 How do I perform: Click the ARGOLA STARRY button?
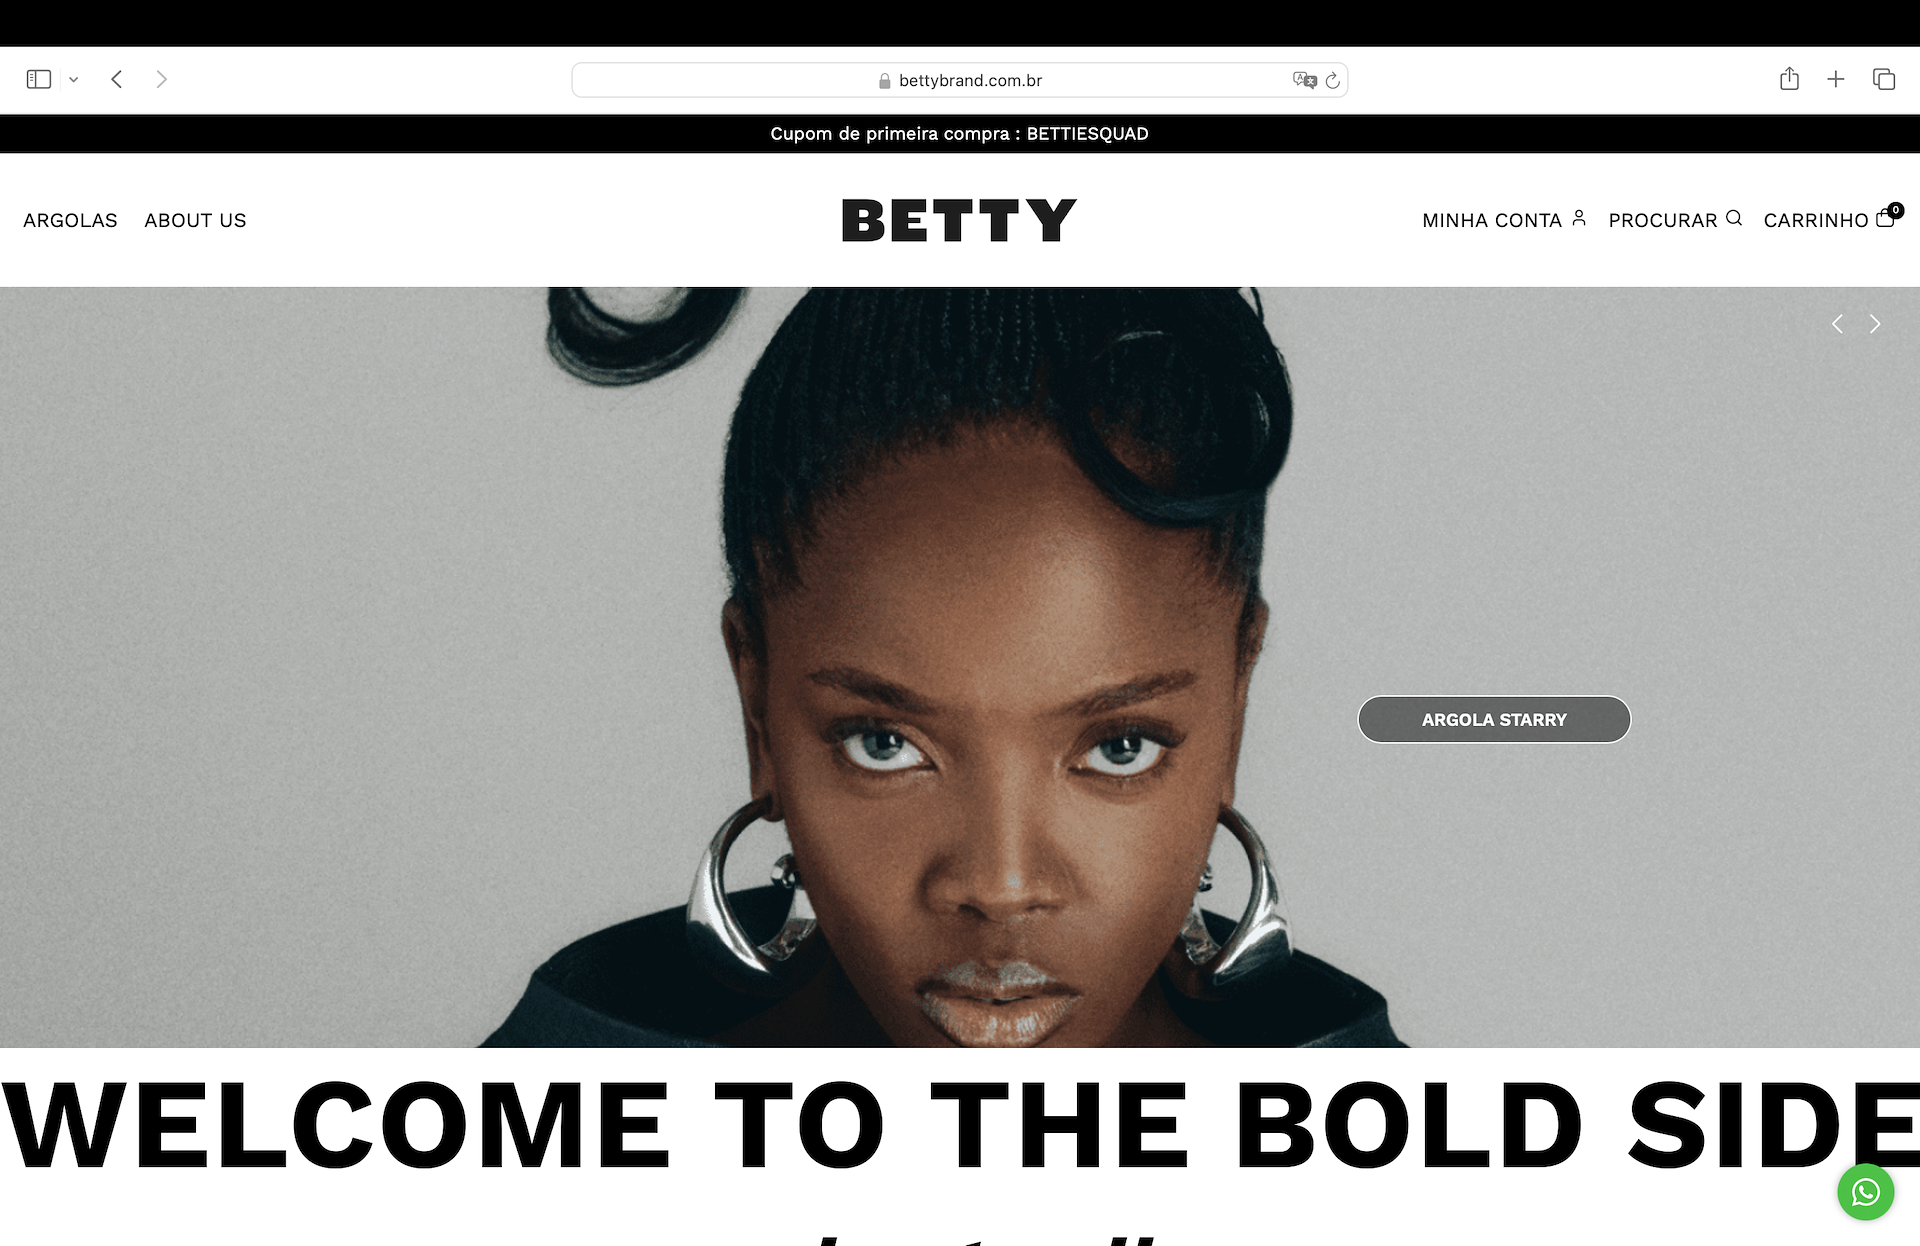click(1494, 719)
